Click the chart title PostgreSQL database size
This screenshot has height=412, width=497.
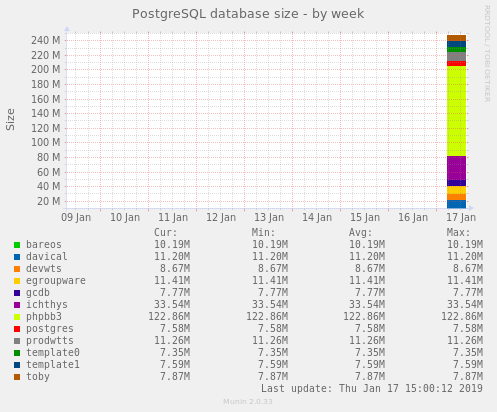pyautogui.click(x=248, y=14)
